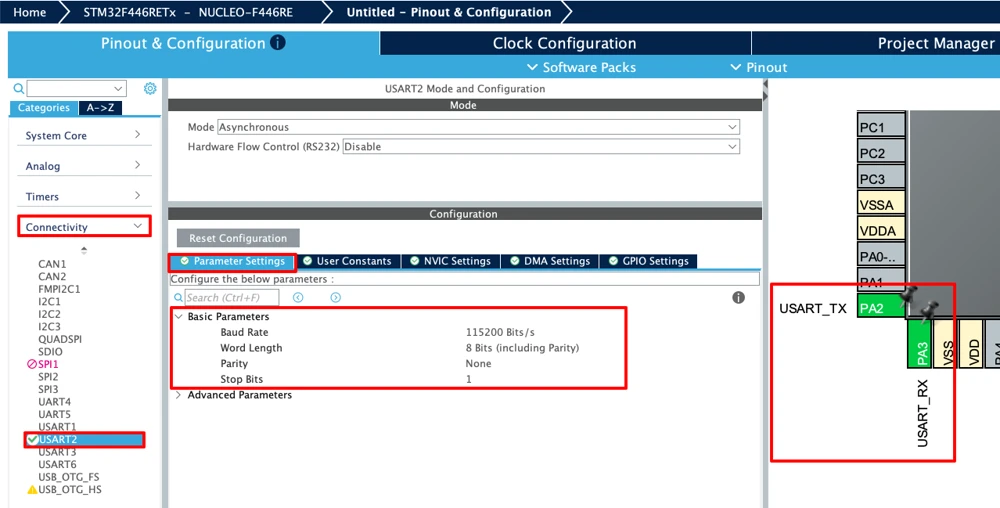The width and height of the screenshot is (1000, 508).
Task: Select the A->Z view tab
Action: 100,108
